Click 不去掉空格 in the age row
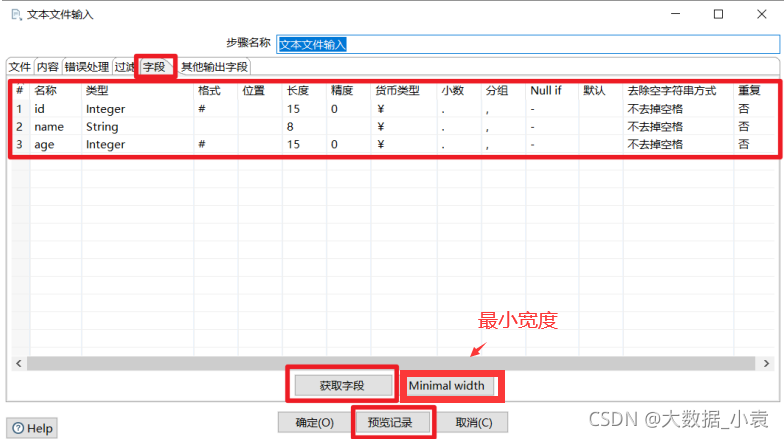This screenshot has height=439, width=784. [678, 144]
